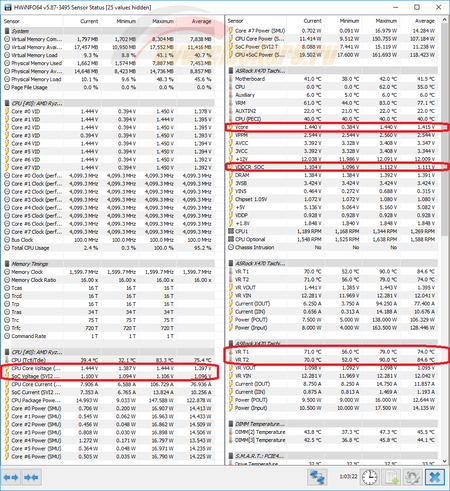Select the Chipset 1.05V row
Viewport: 450px width, 491px height.
click(333, 199)
